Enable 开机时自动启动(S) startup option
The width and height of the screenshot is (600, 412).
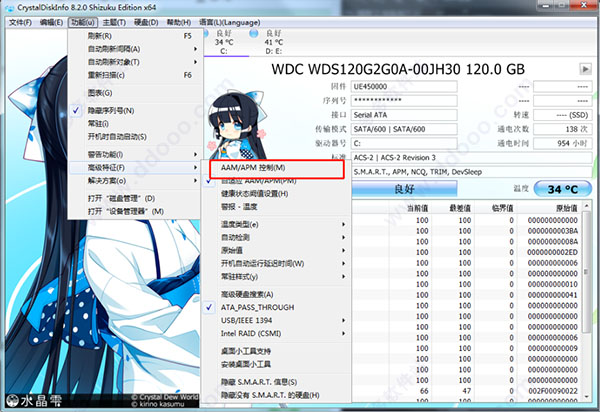click(117, 137)
